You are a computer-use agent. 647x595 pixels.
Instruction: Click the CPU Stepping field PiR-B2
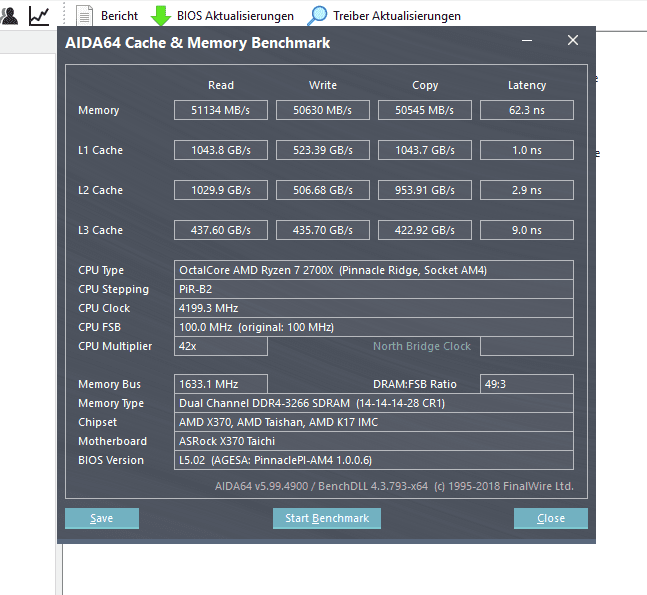(374, 289)
